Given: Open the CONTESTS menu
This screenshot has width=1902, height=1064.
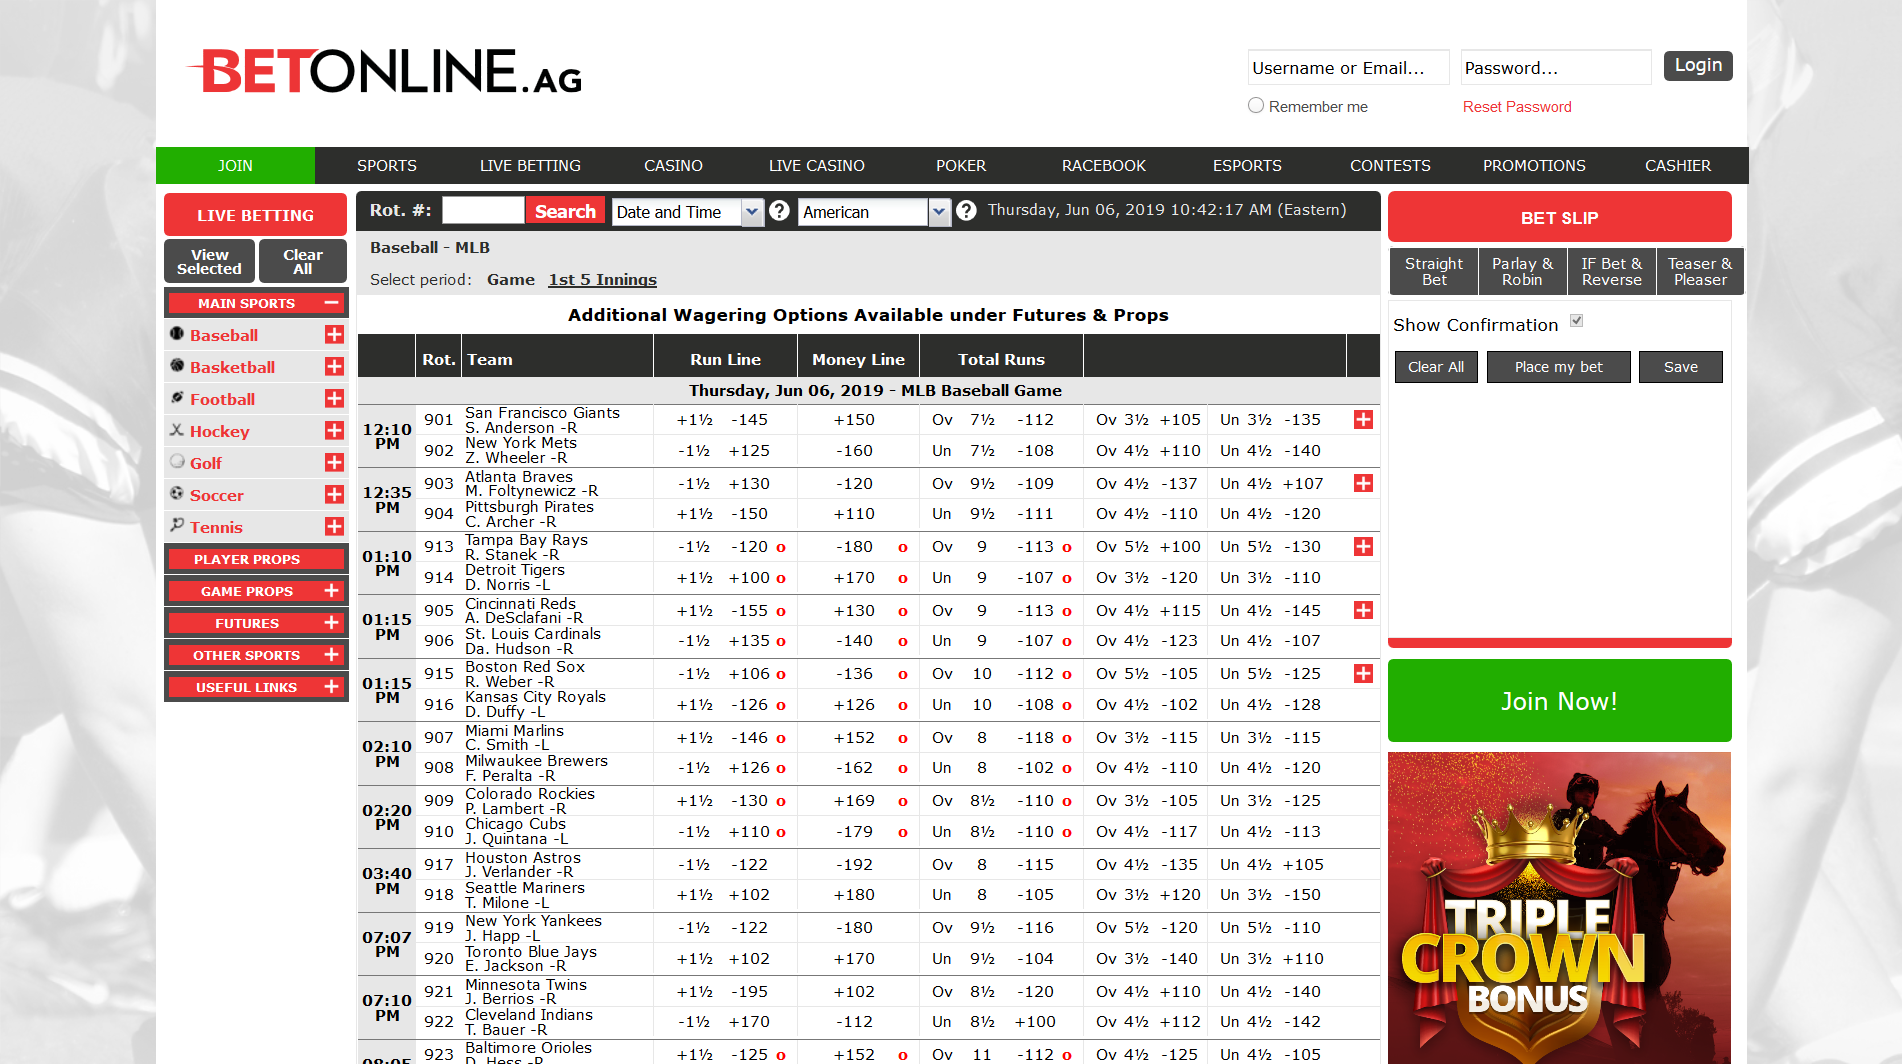Looking at the screenshot, I should click(1390, 166).
